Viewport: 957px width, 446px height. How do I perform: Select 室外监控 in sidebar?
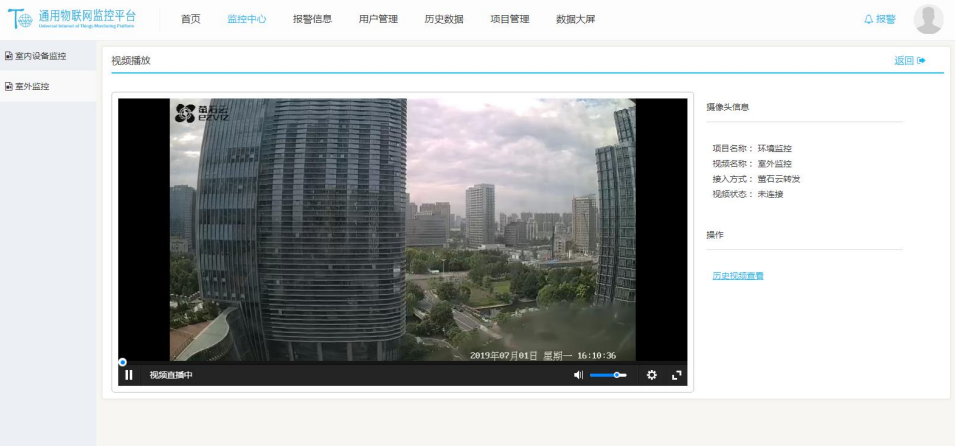33,86
